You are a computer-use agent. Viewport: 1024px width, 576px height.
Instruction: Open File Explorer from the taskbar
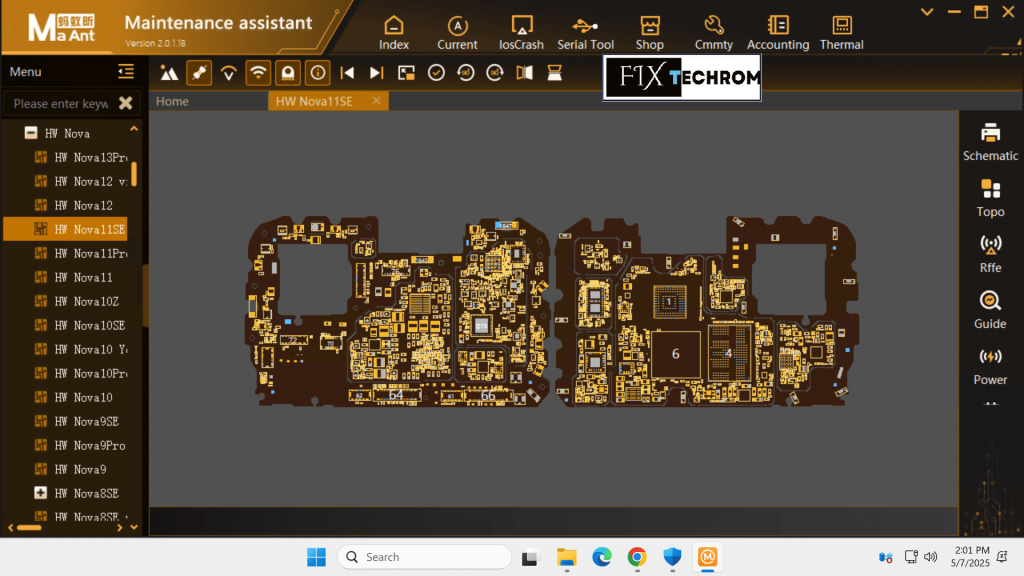[x=566, y=557]
